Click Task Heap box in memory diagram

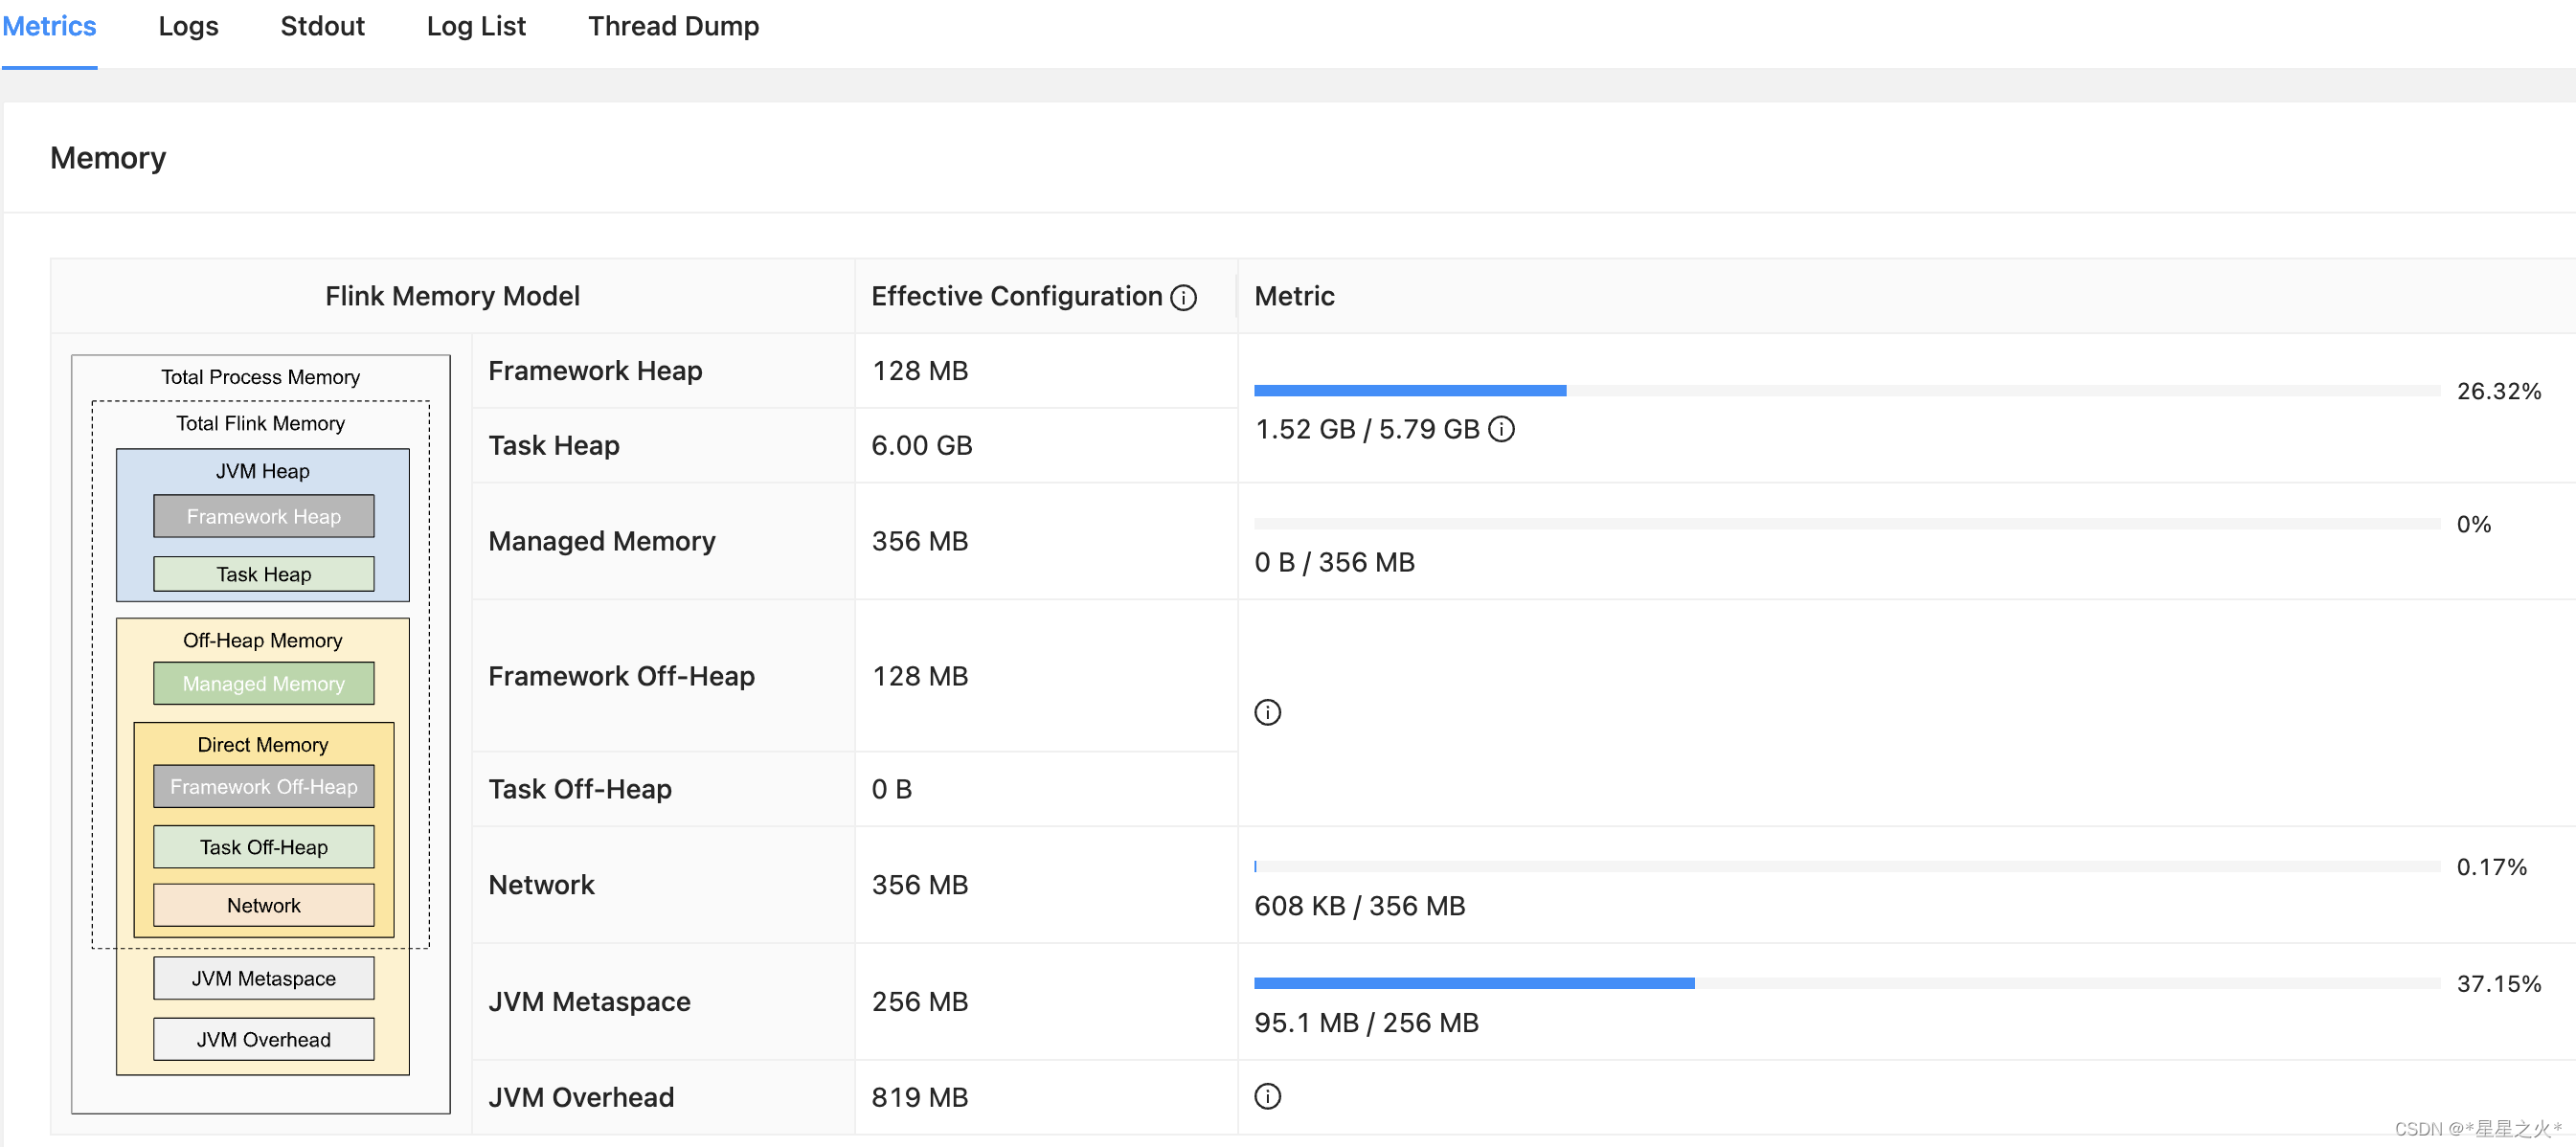click(x=263, y=574)
